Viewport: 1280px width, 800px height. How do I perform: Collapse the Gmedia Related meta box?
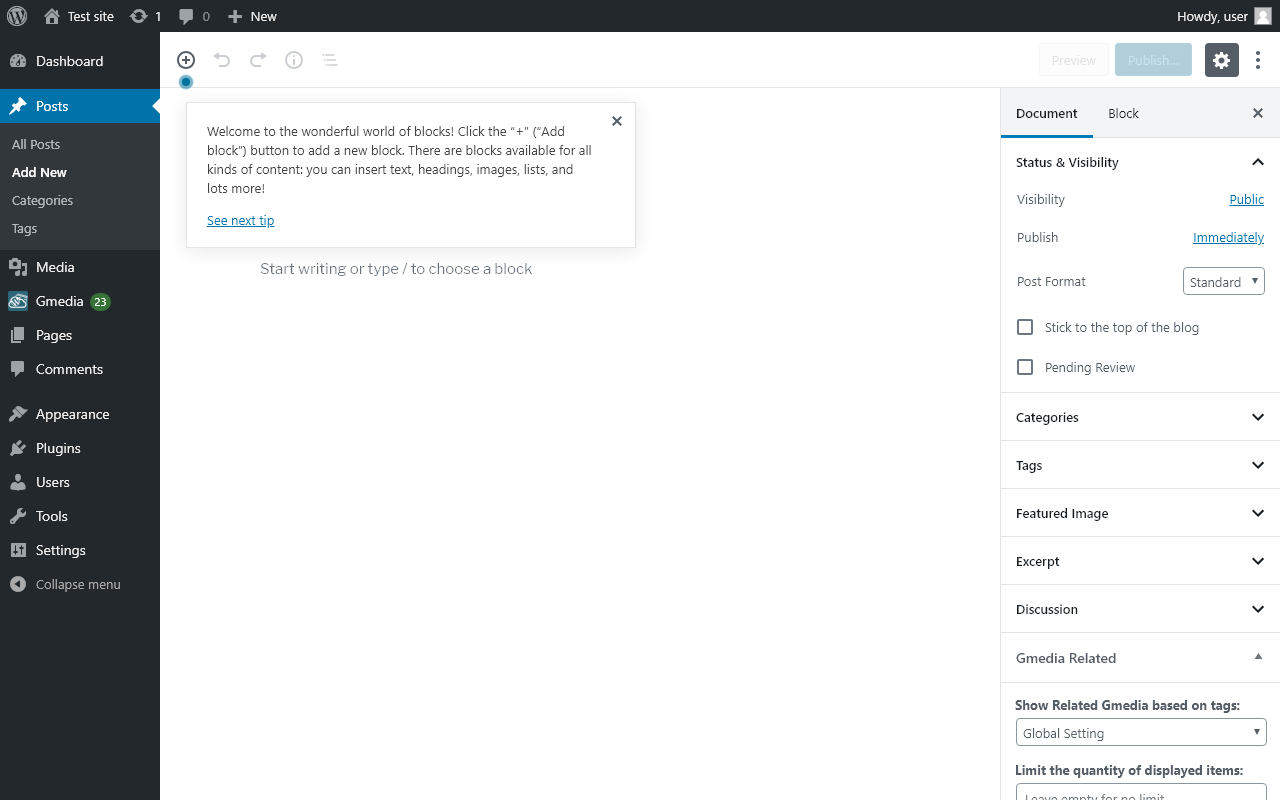click(1258, 657)
